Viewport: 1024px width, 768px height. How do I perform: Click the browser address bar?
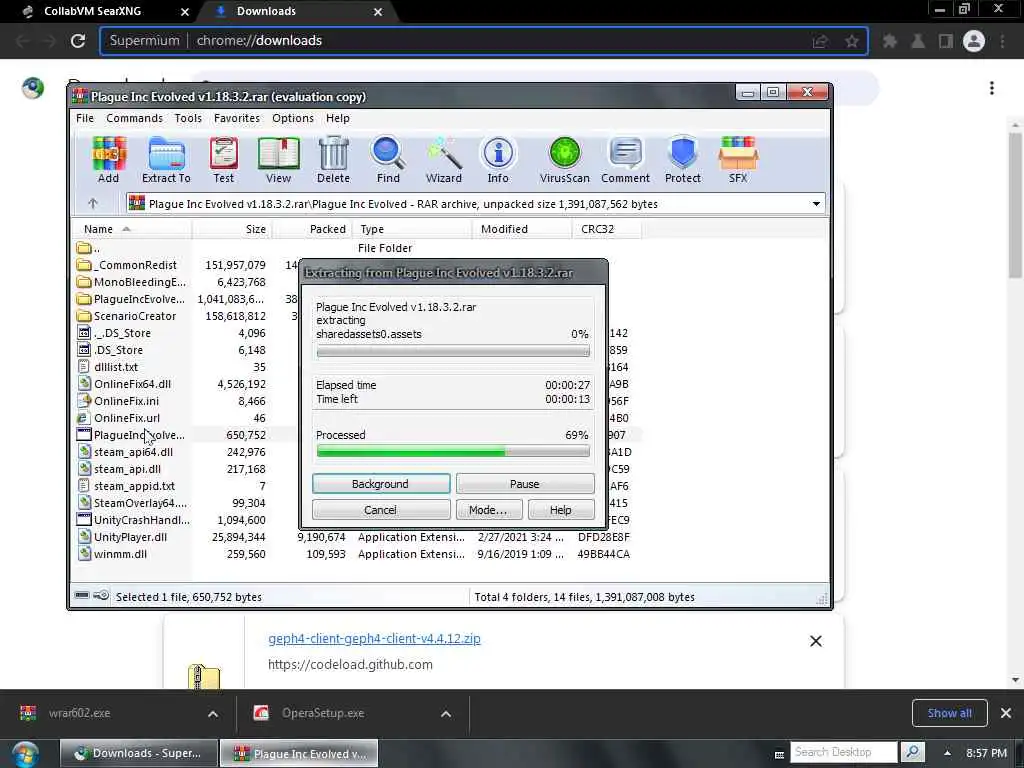click(x=483, y=40)
